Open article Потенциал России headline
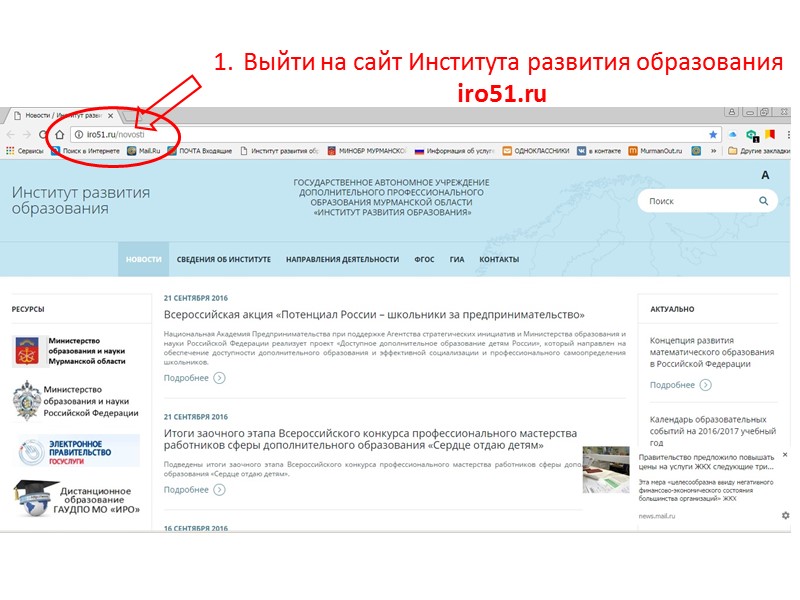Image resolution: width=800 pixels, height=600 pixels. (374, 314)
